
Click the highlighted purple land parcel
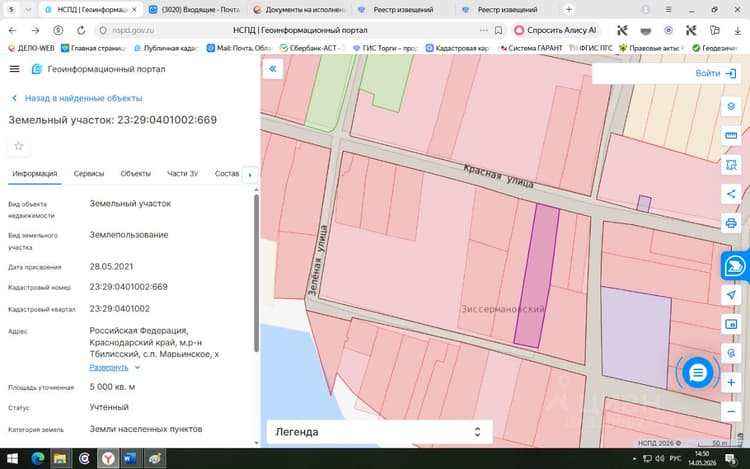pyautogui.click(x=537, y=275)
